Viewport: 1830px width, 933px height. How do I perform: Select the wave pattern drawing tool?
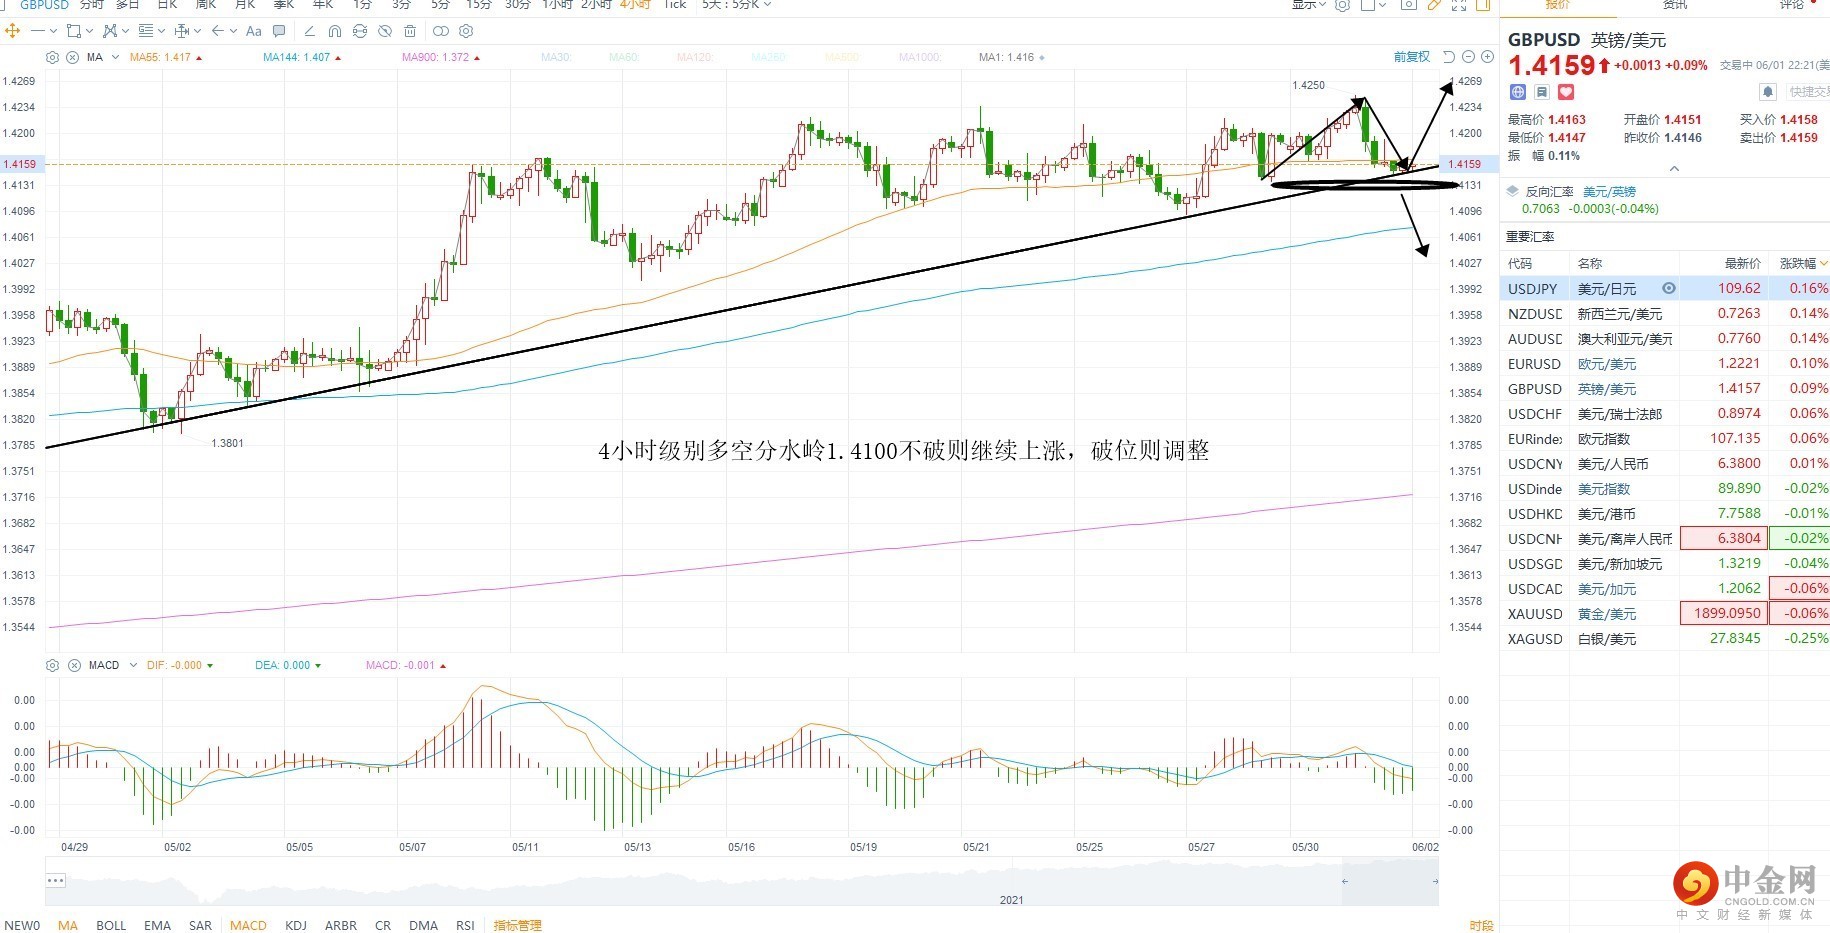109,31
